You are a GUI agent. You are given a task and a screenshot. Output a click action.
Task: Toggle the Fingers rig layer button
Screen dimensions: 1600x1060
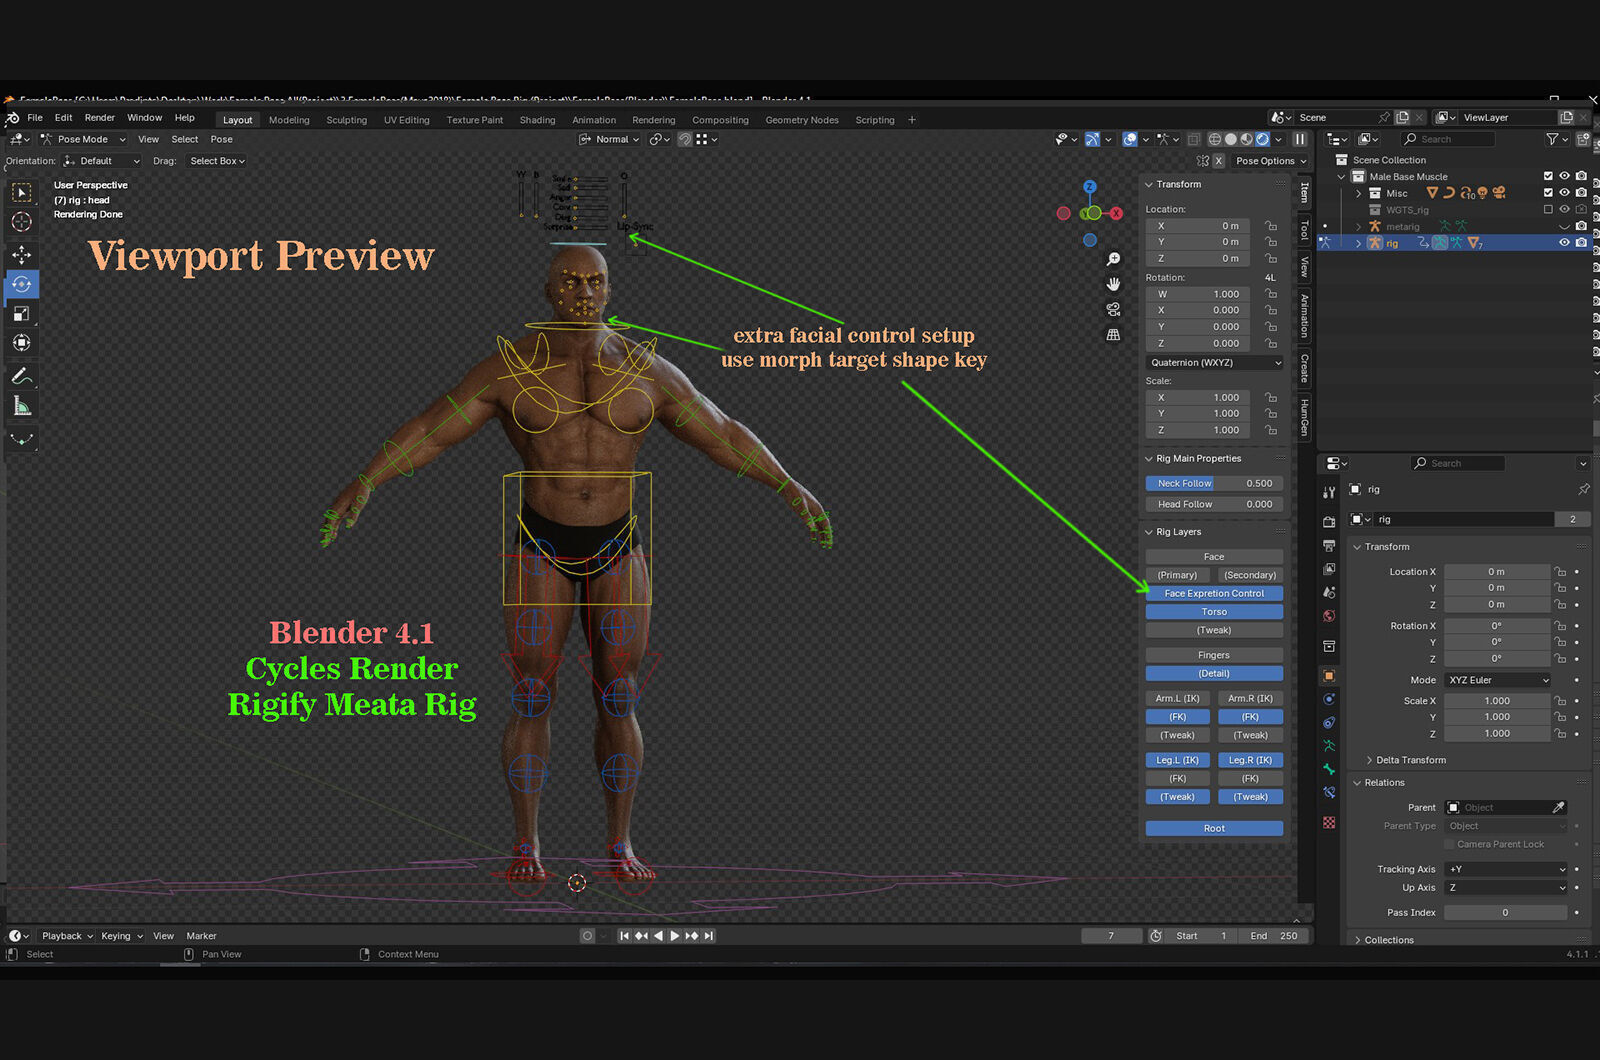1214,655
